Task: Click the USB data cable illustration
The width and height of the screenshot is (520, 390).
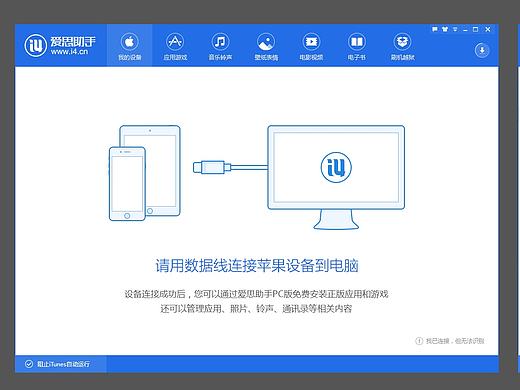Action: pos(230,167)
